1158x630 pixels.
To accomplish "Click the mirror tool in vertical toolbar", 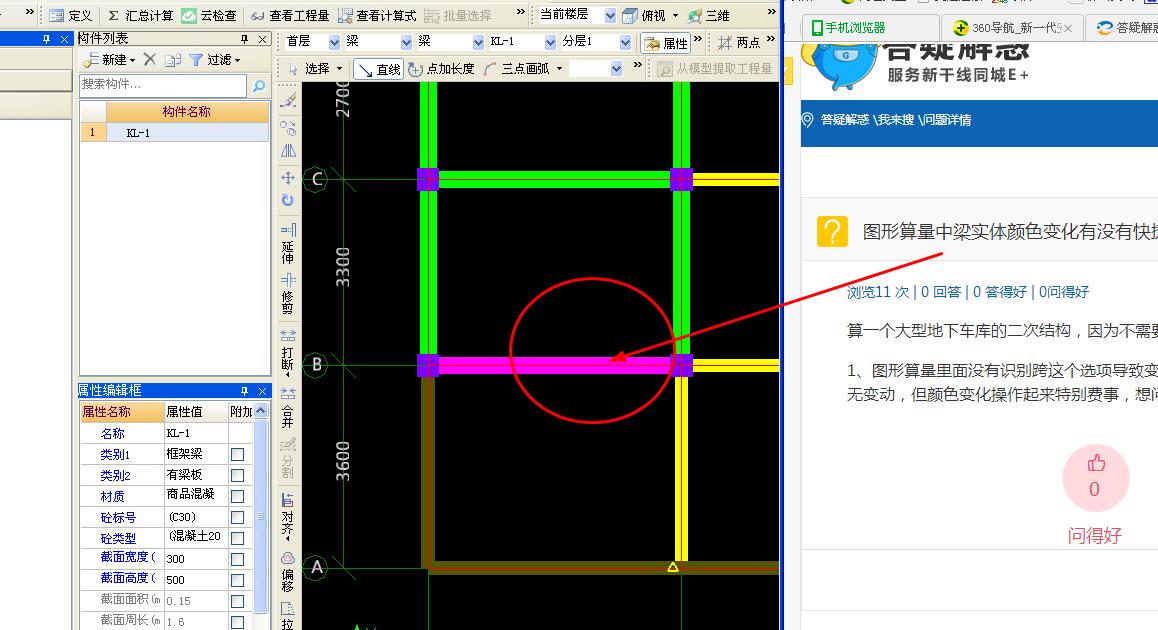I will (288, 151).
